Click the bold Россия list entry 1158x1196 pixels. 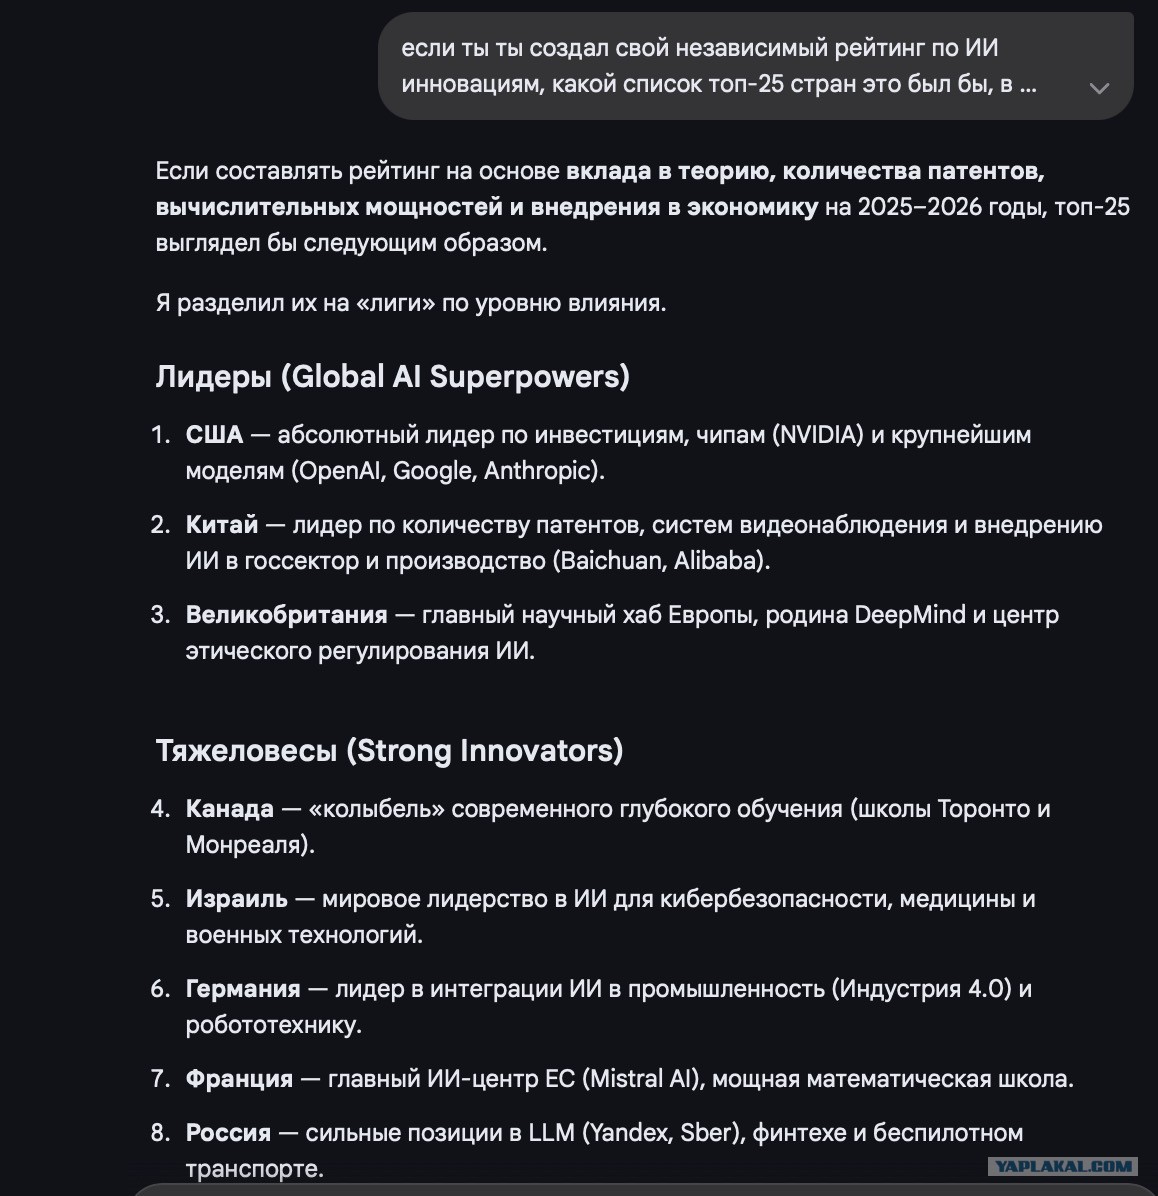(x=228, y=1133)
